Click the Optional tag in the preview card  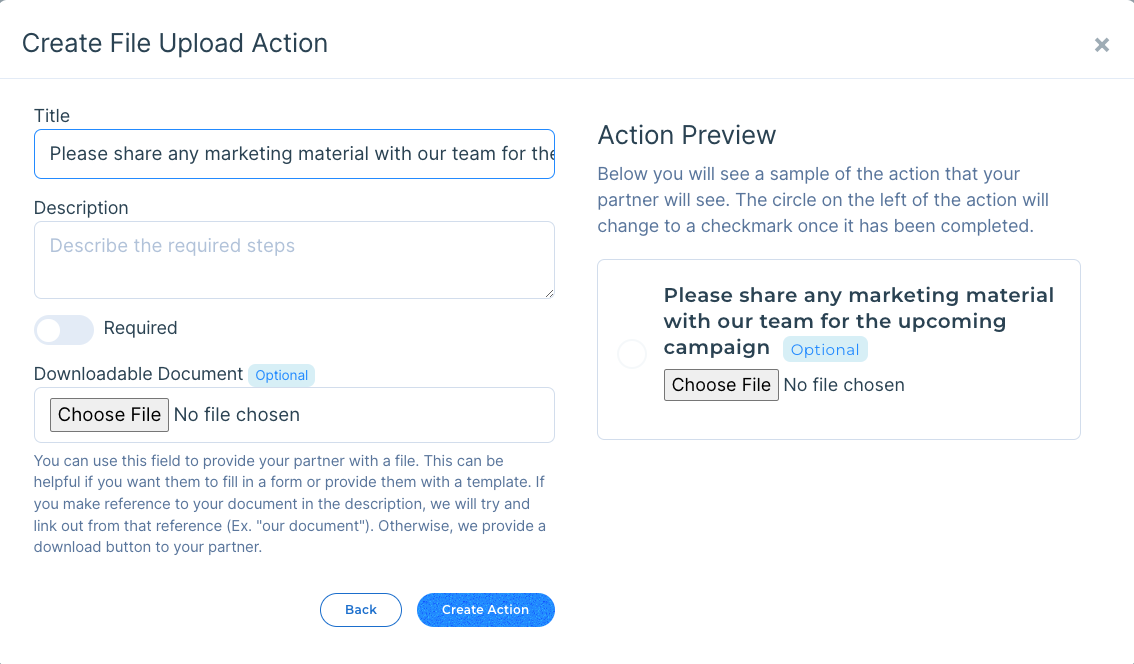(x=825, y=350)
